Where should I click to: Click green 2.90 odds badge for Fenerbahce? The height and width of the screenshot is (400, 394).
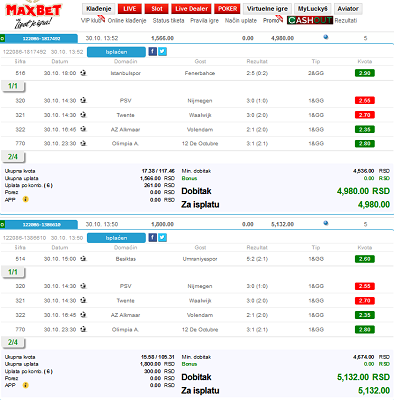click(x=365, y=73)
